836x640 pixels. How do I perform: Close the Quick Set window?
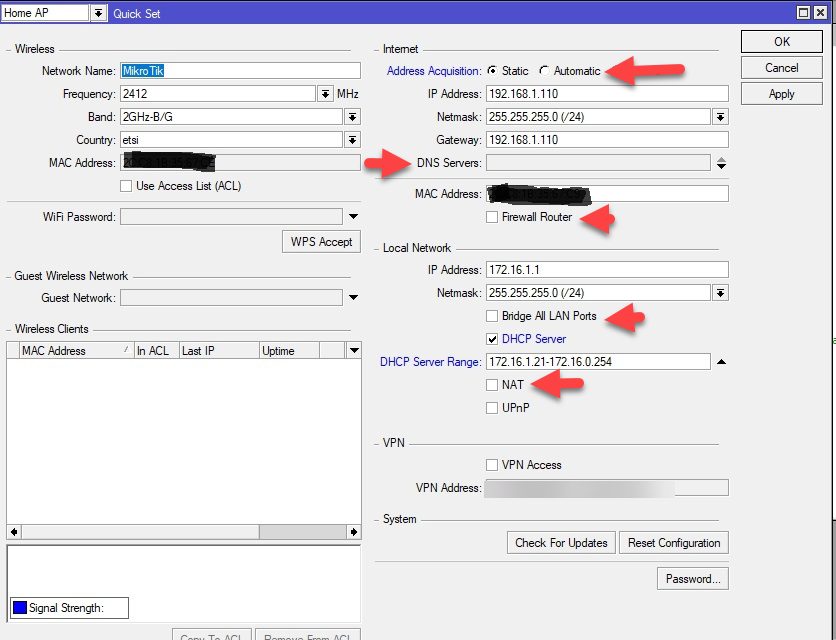pos(820,13)
